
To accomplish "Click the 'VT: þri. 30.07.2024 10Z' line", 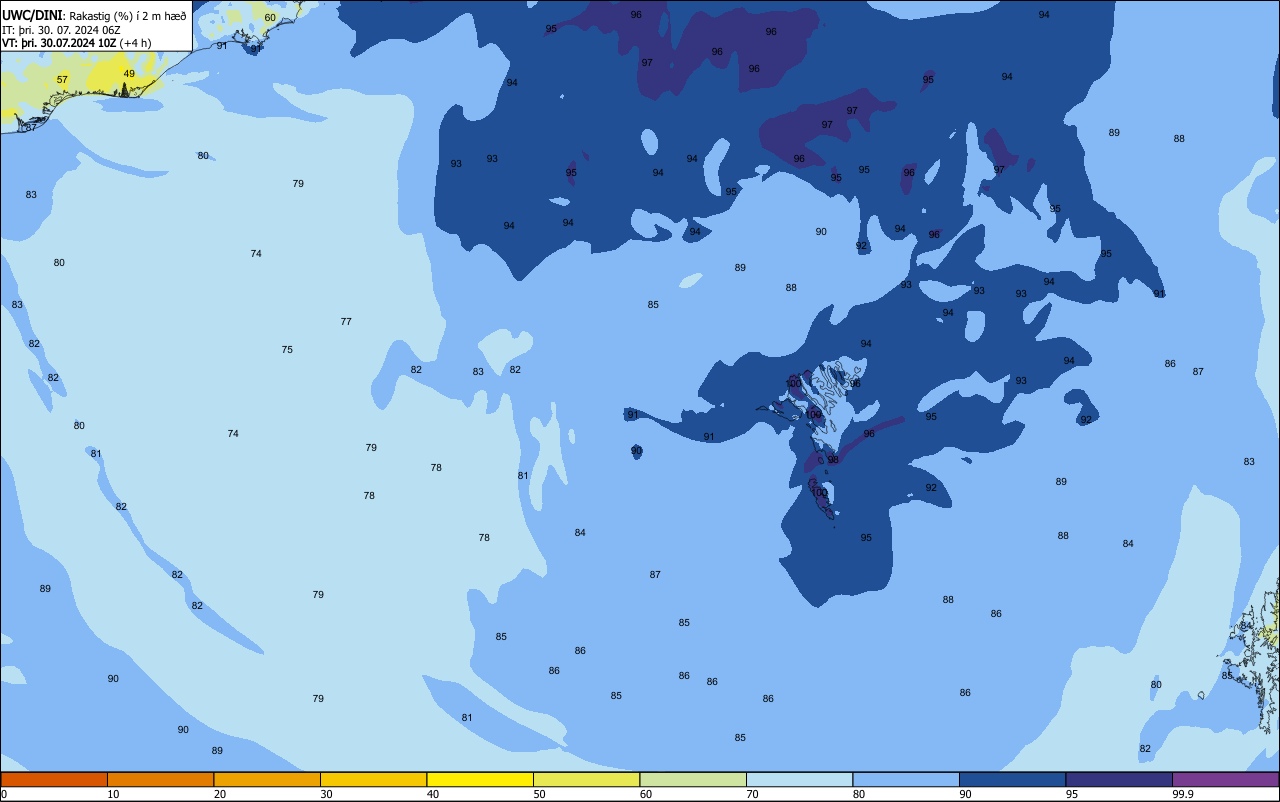I will 59,43.
